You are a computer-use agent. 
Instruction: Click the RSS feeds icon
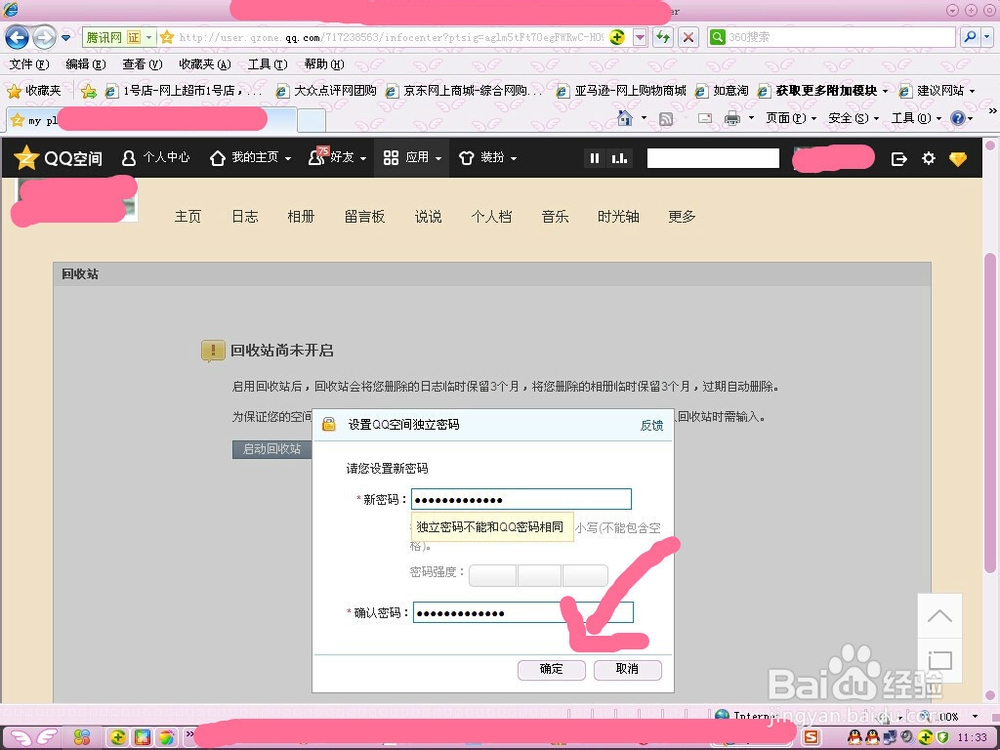[x=667, y=117]
